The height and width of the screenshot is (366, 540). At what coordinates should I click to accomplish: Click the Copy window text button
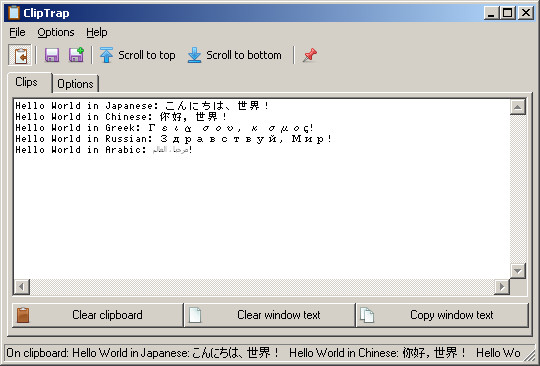coord(442,315)
